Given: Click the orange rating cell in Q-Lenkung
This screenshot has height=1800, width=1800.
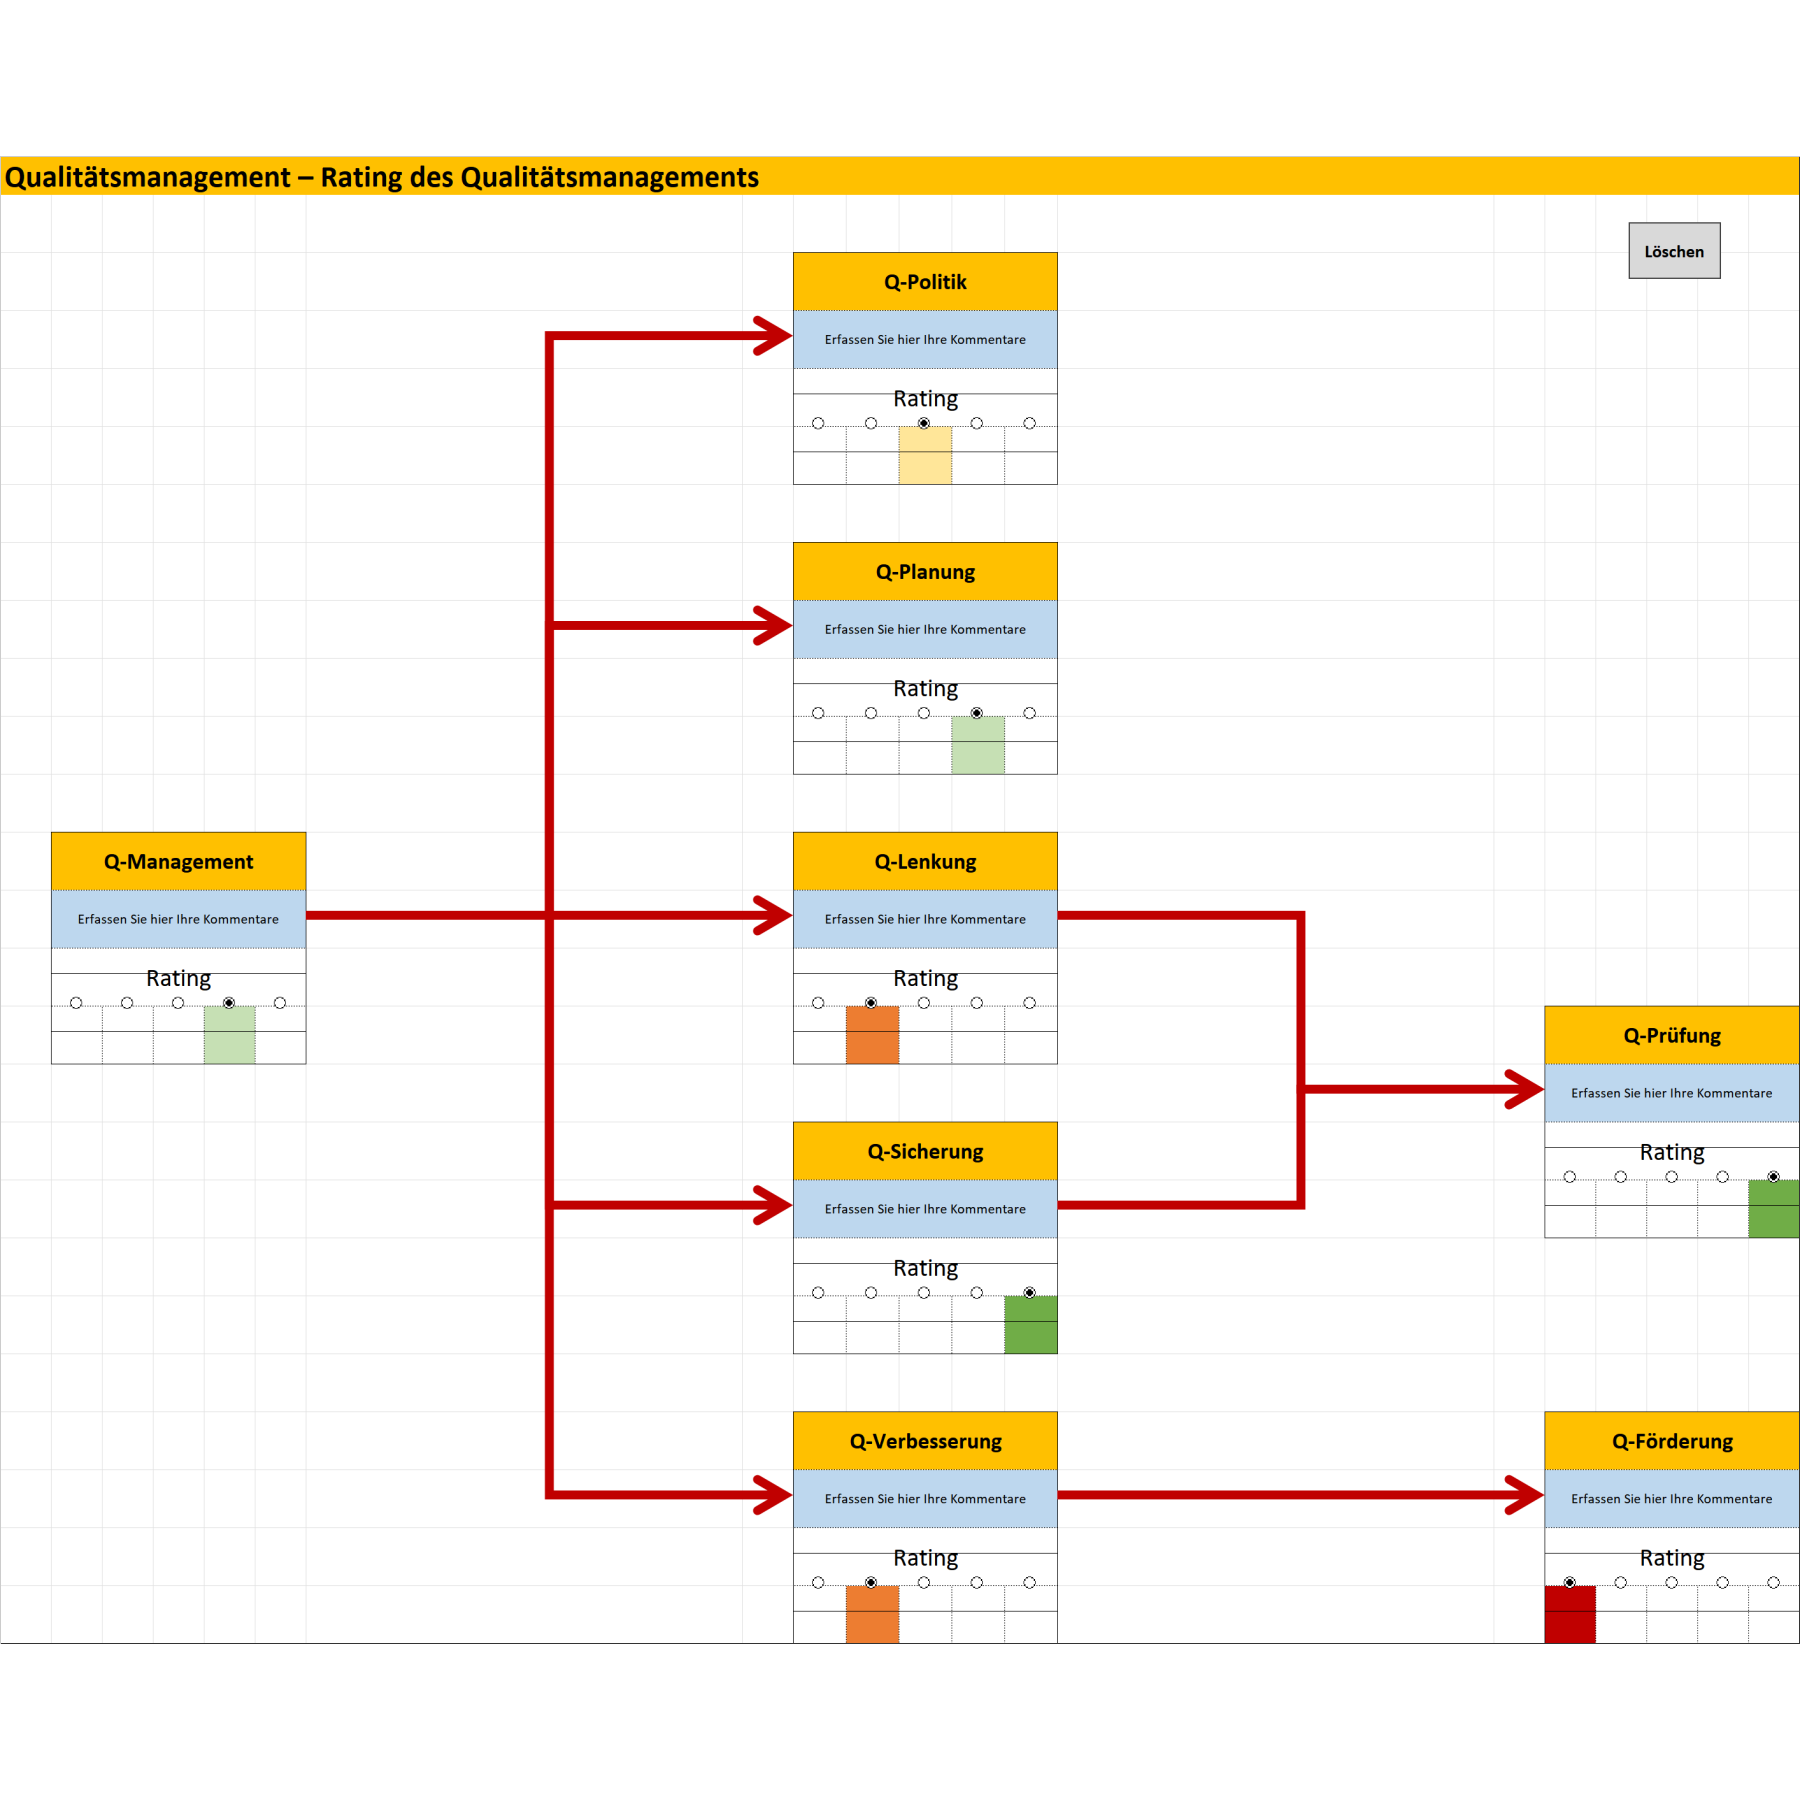Looking at the screenshot, I should coord(872,1036).
